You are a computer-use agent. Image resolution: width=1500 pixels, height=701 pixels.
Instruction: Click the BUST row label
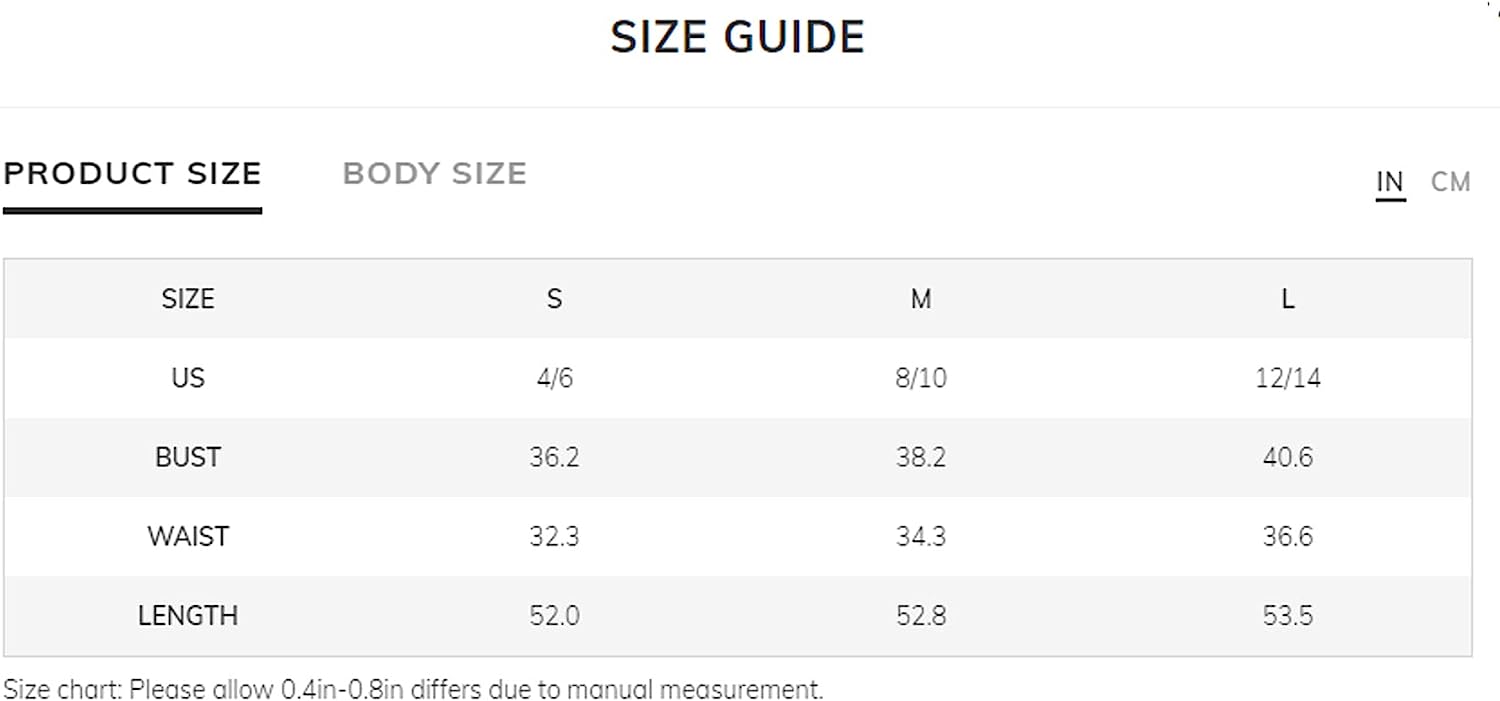(x=188, y=457)
